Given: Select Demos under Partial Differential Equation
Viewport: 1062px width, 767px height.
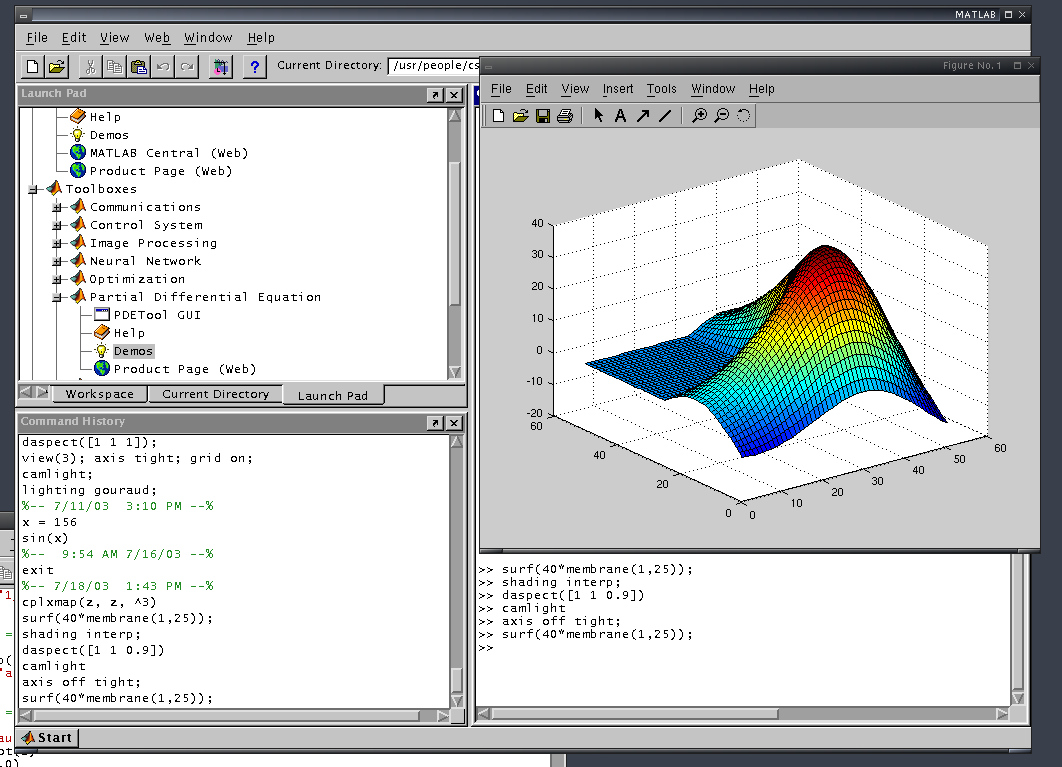Looking at the screenshot, I should point(133,351).
